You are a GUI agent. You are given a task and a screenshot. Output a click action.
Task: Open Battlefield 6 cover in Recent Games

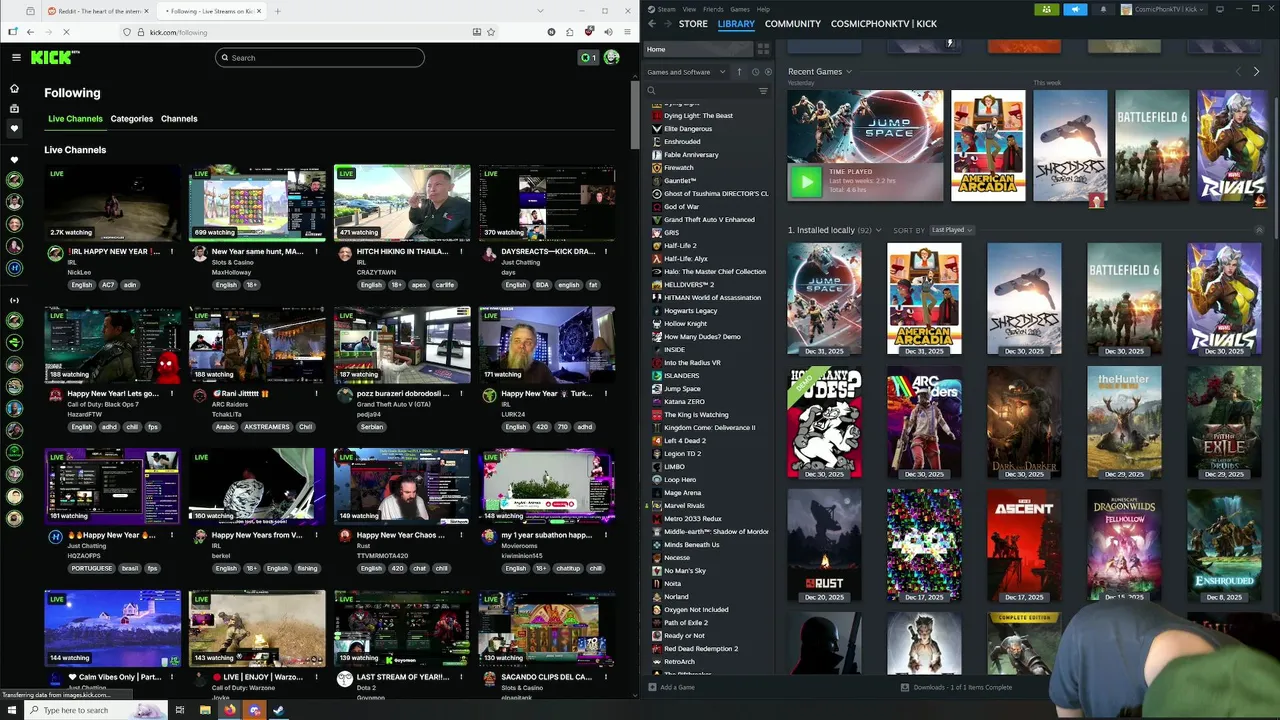[x=1152, y=146]
